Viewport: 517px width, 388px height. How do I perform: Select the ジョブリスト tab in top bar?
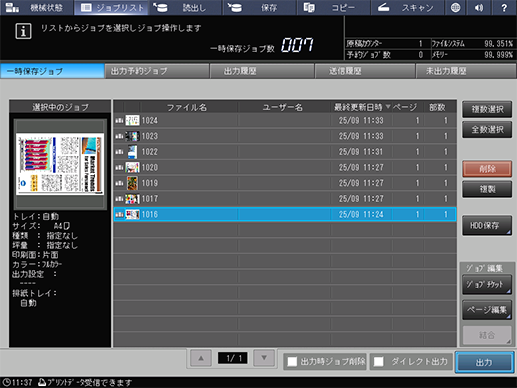112,8
